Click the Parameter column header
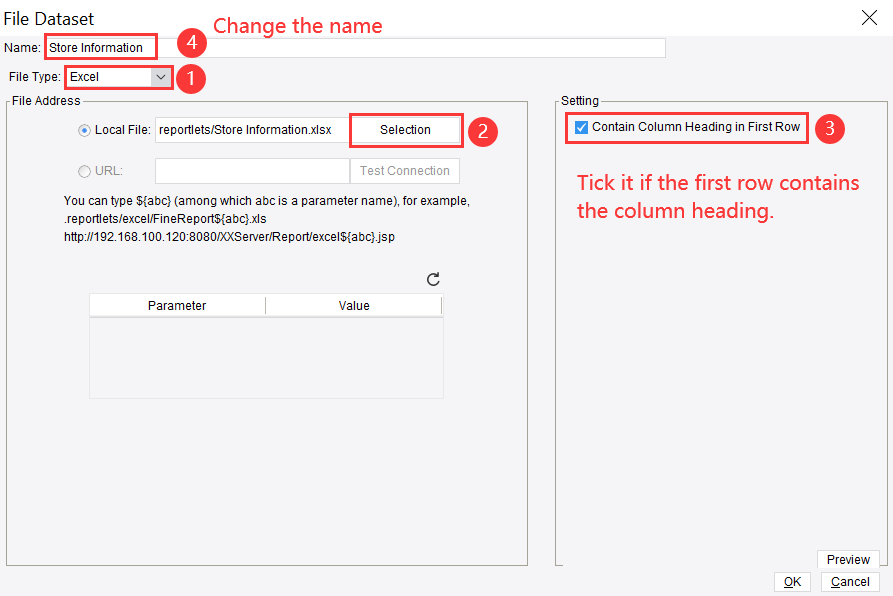893x596 pixels. pos(177,306)
